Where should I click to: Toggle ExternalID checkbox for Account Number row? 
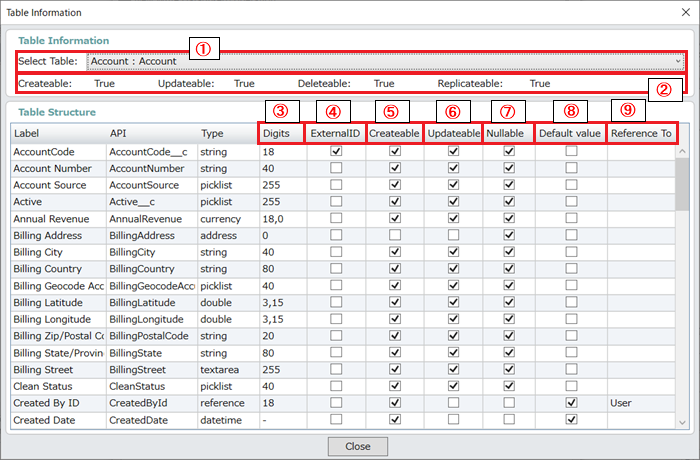click(x=336, y=168)
